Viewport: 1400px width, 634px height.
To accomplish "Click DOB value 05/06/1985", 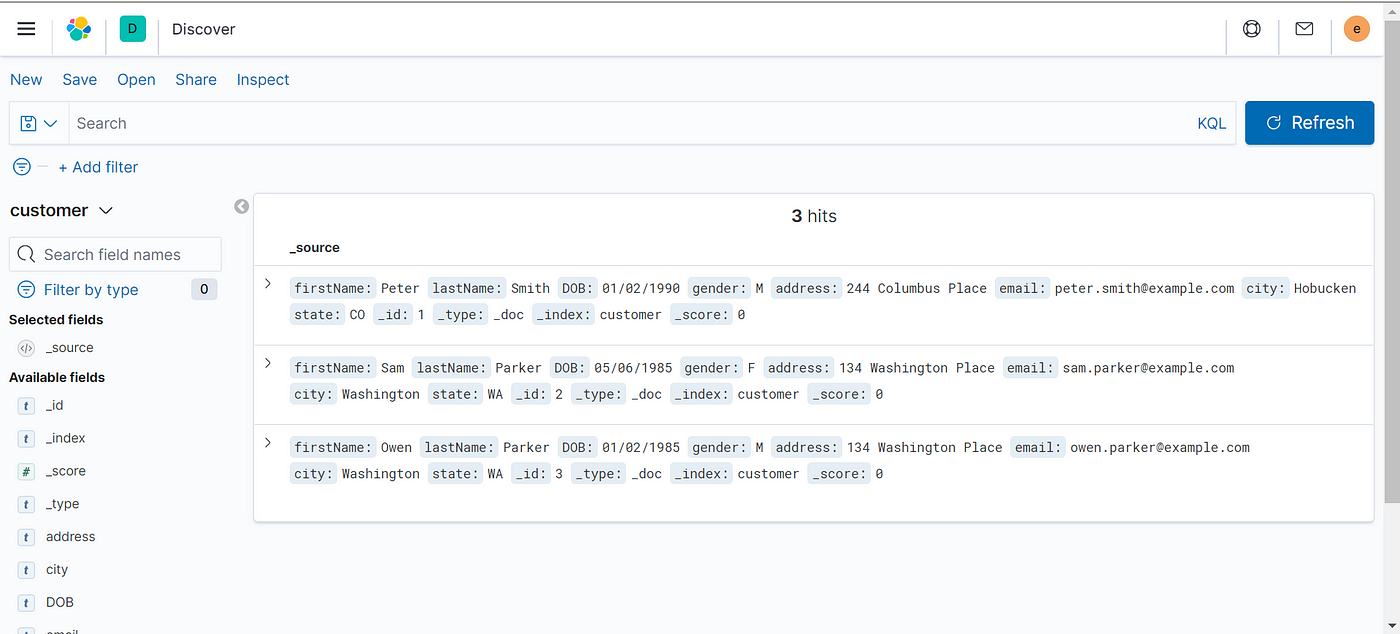I will click(x=633, y=368).
